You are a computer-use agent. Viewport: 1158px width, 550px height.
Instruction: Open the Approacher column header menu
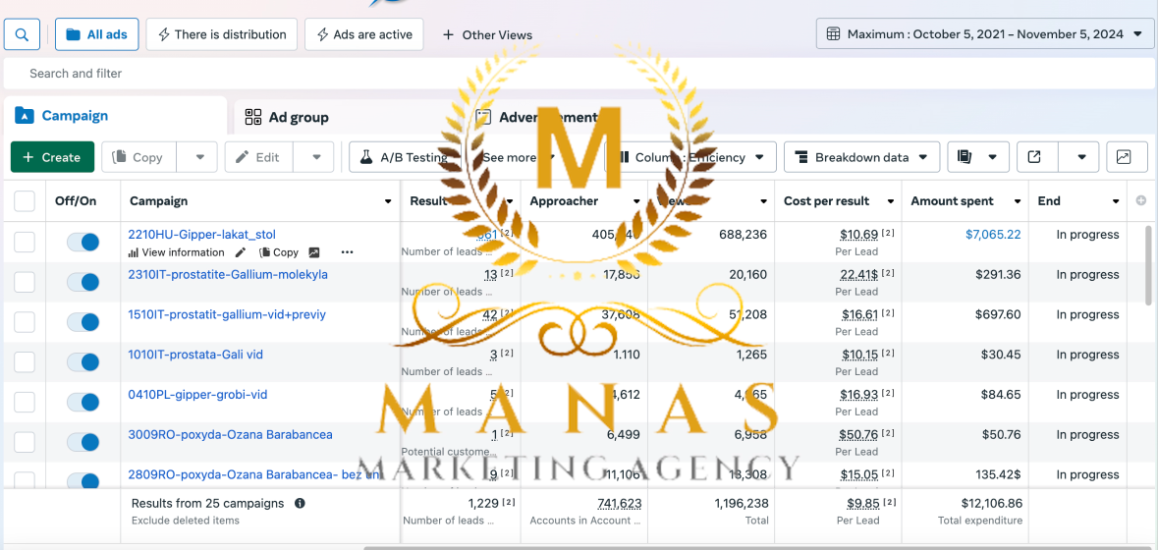coord(637,202)
